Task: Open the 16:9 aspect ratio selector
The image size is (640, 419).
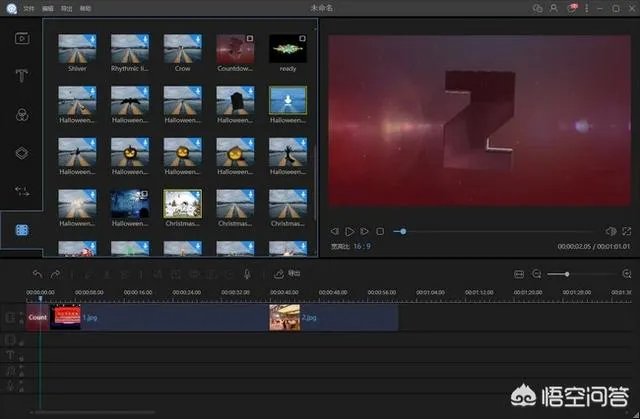Action: 362,245
